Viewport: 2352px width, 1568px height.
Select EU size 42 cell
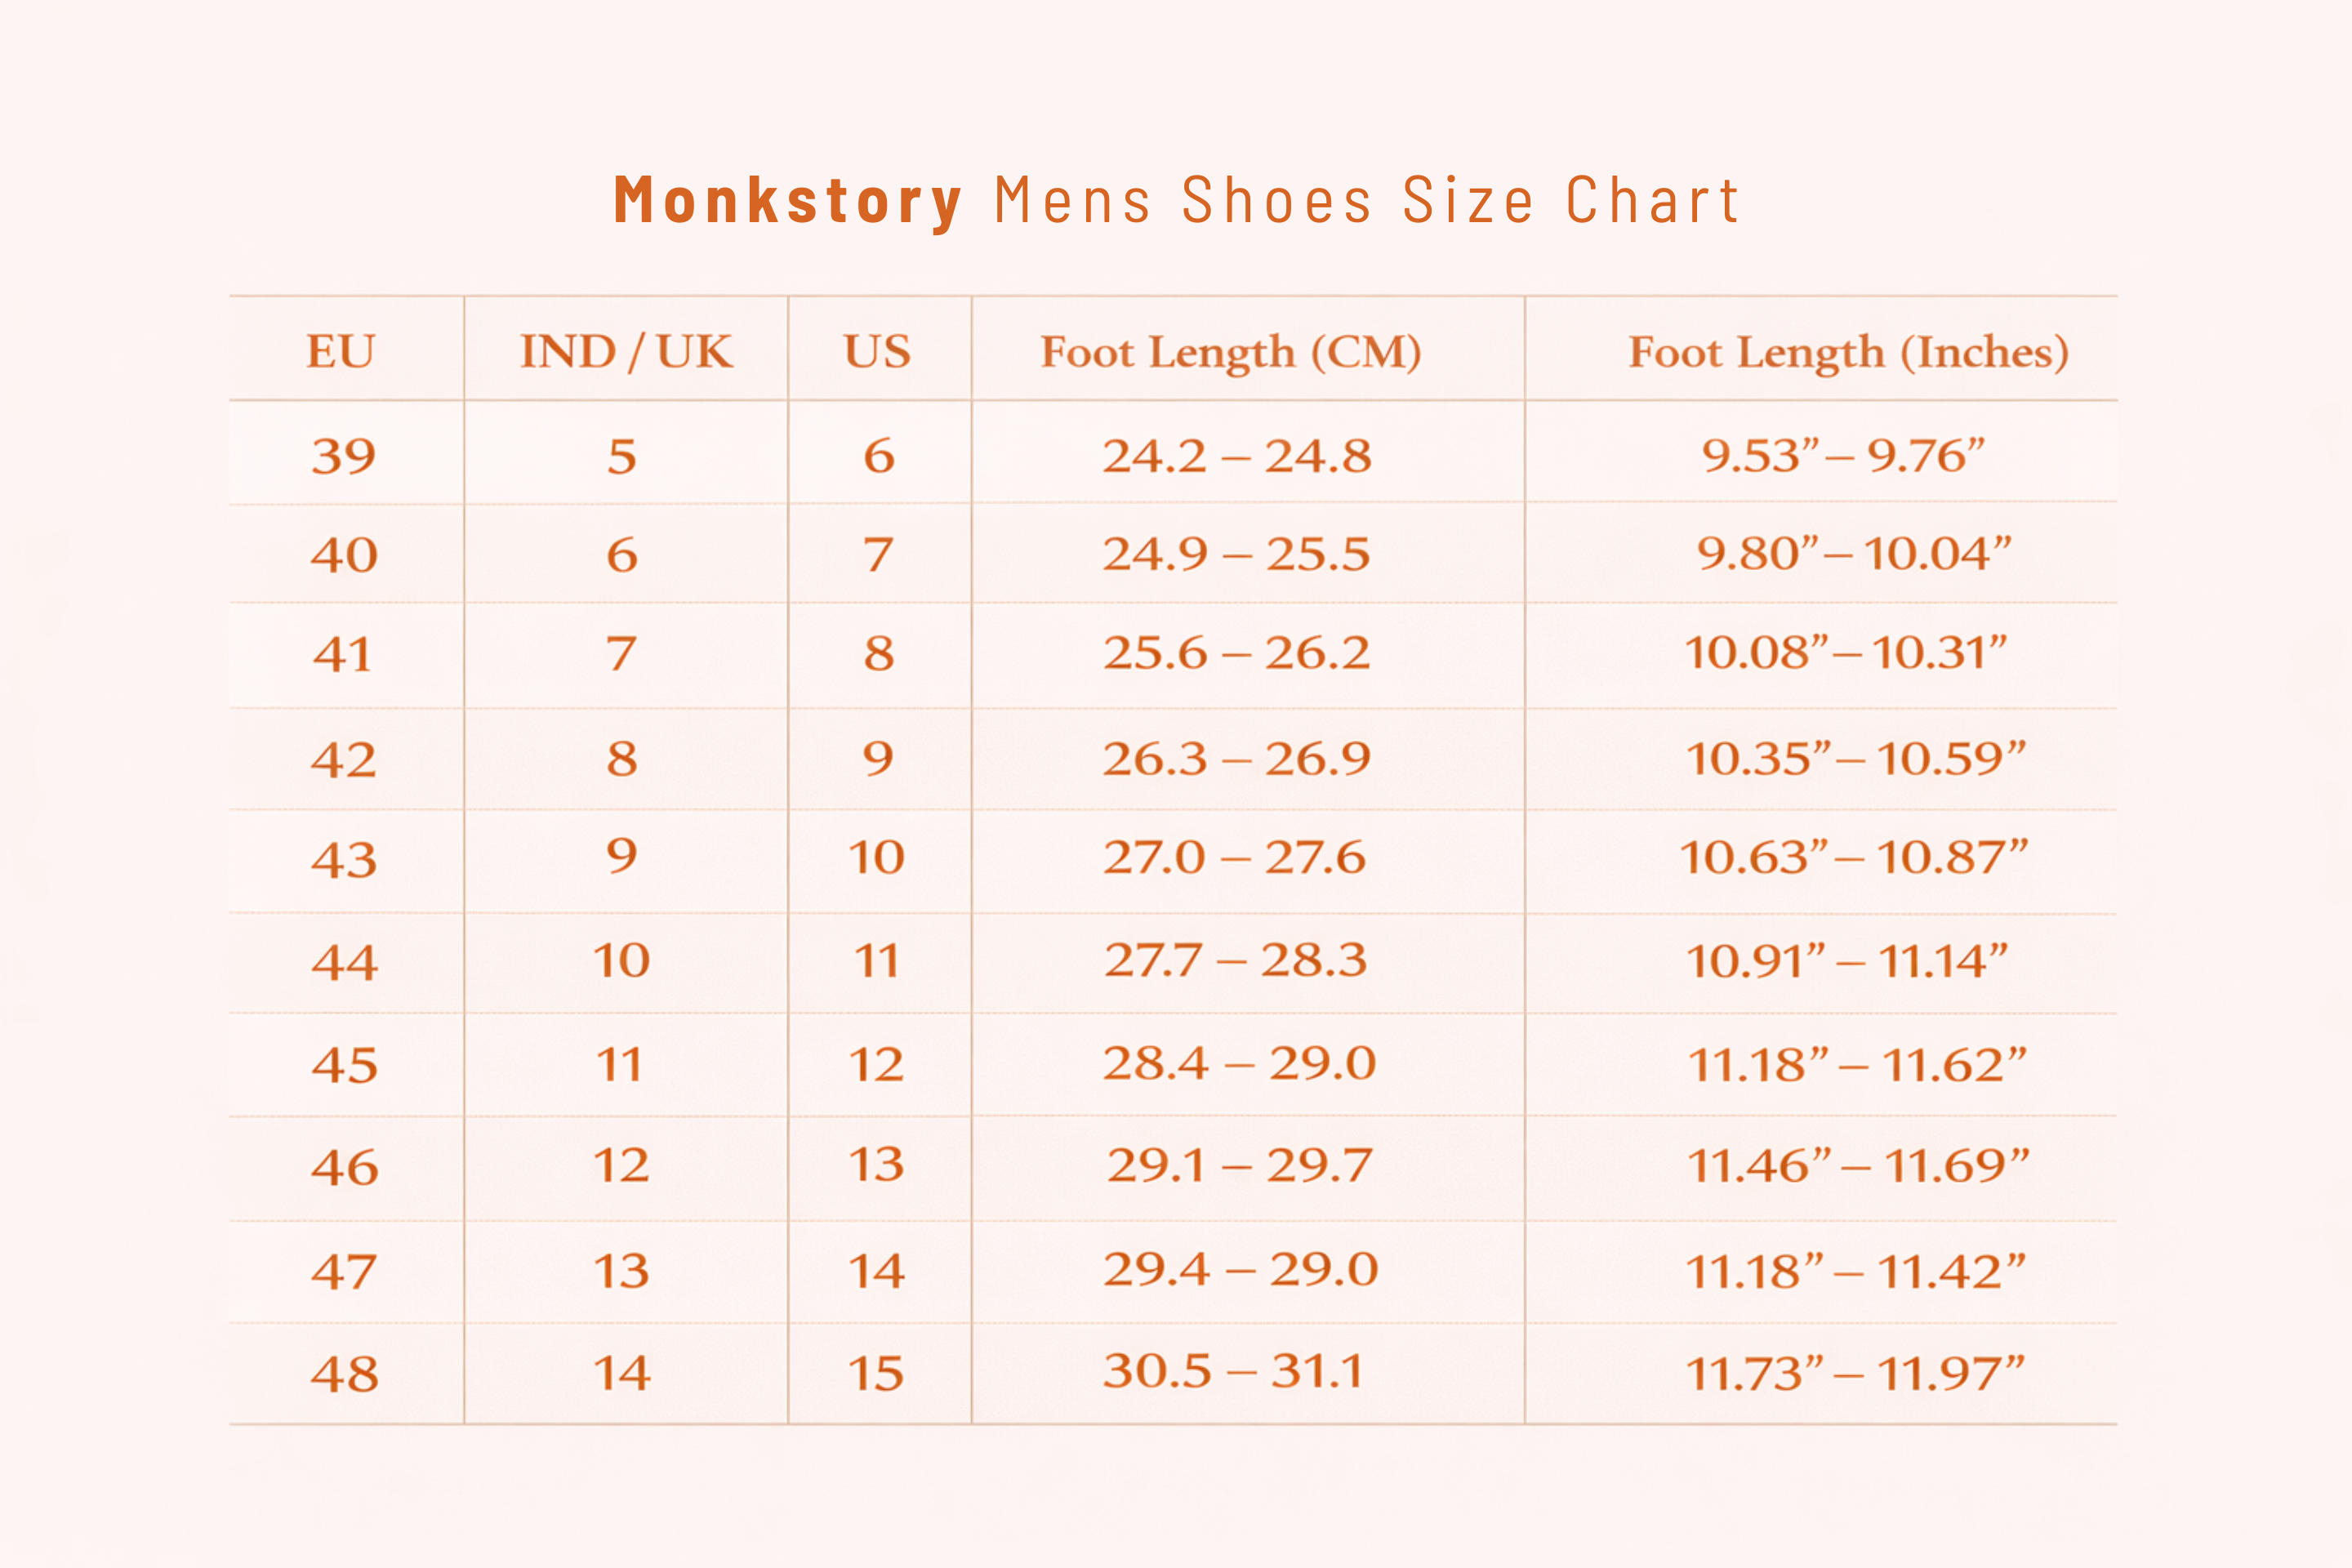344,760
